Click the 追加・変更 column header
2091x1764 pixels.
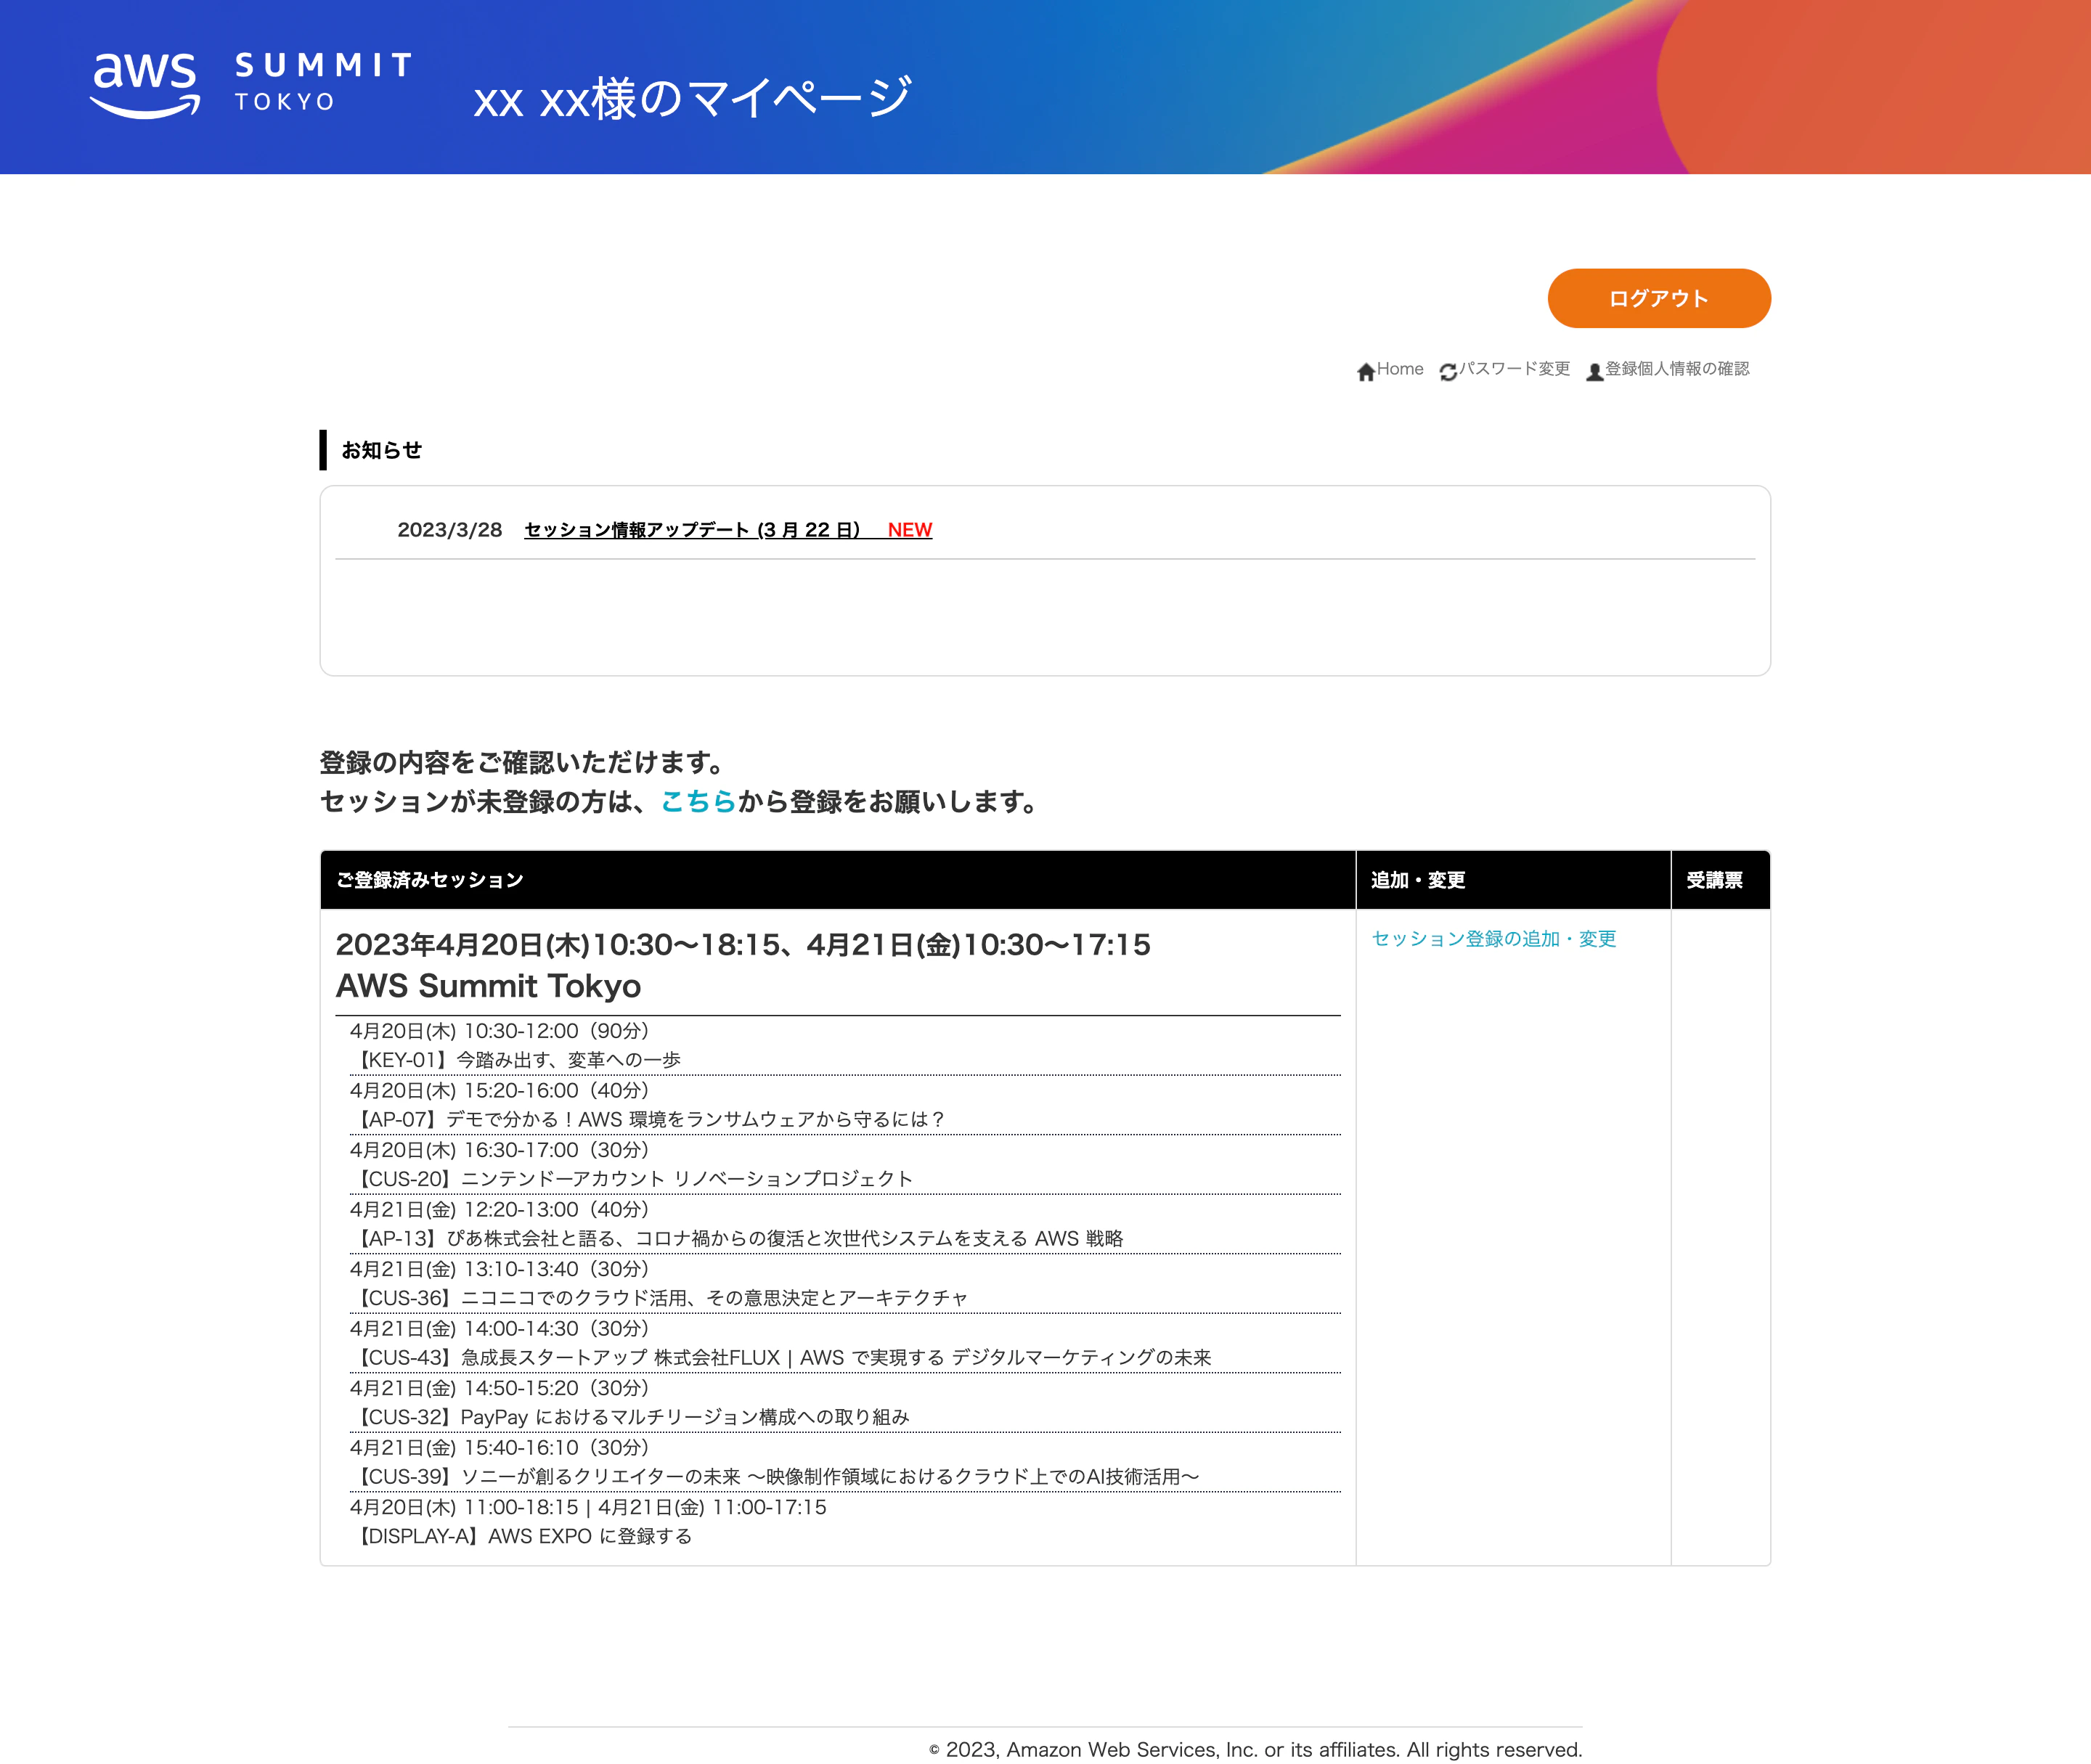click(x=1513, y=880)
